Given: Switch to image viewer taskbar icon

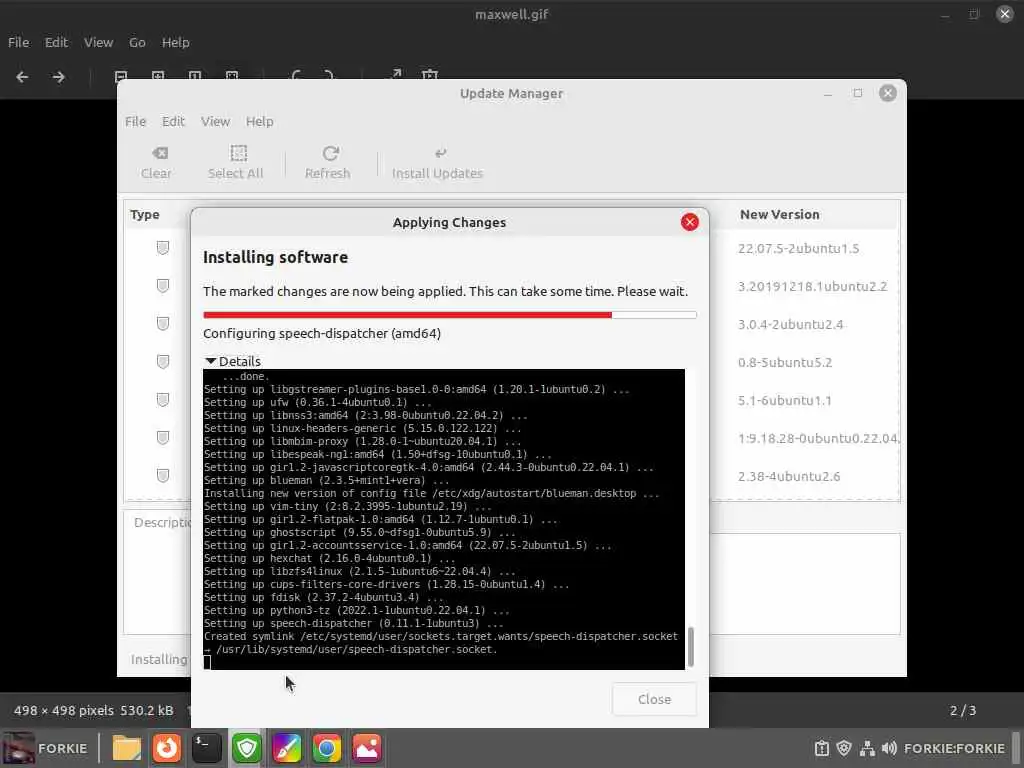Looking at the screenshot, I should (x=367, y=748).
